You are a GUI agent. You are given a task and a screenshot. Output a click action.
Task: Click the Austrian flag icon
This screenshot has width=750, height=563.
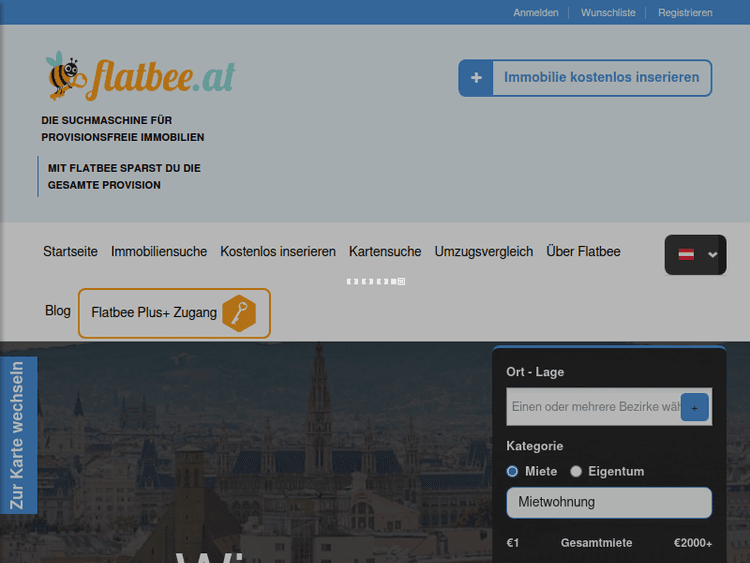coord(686,255)
